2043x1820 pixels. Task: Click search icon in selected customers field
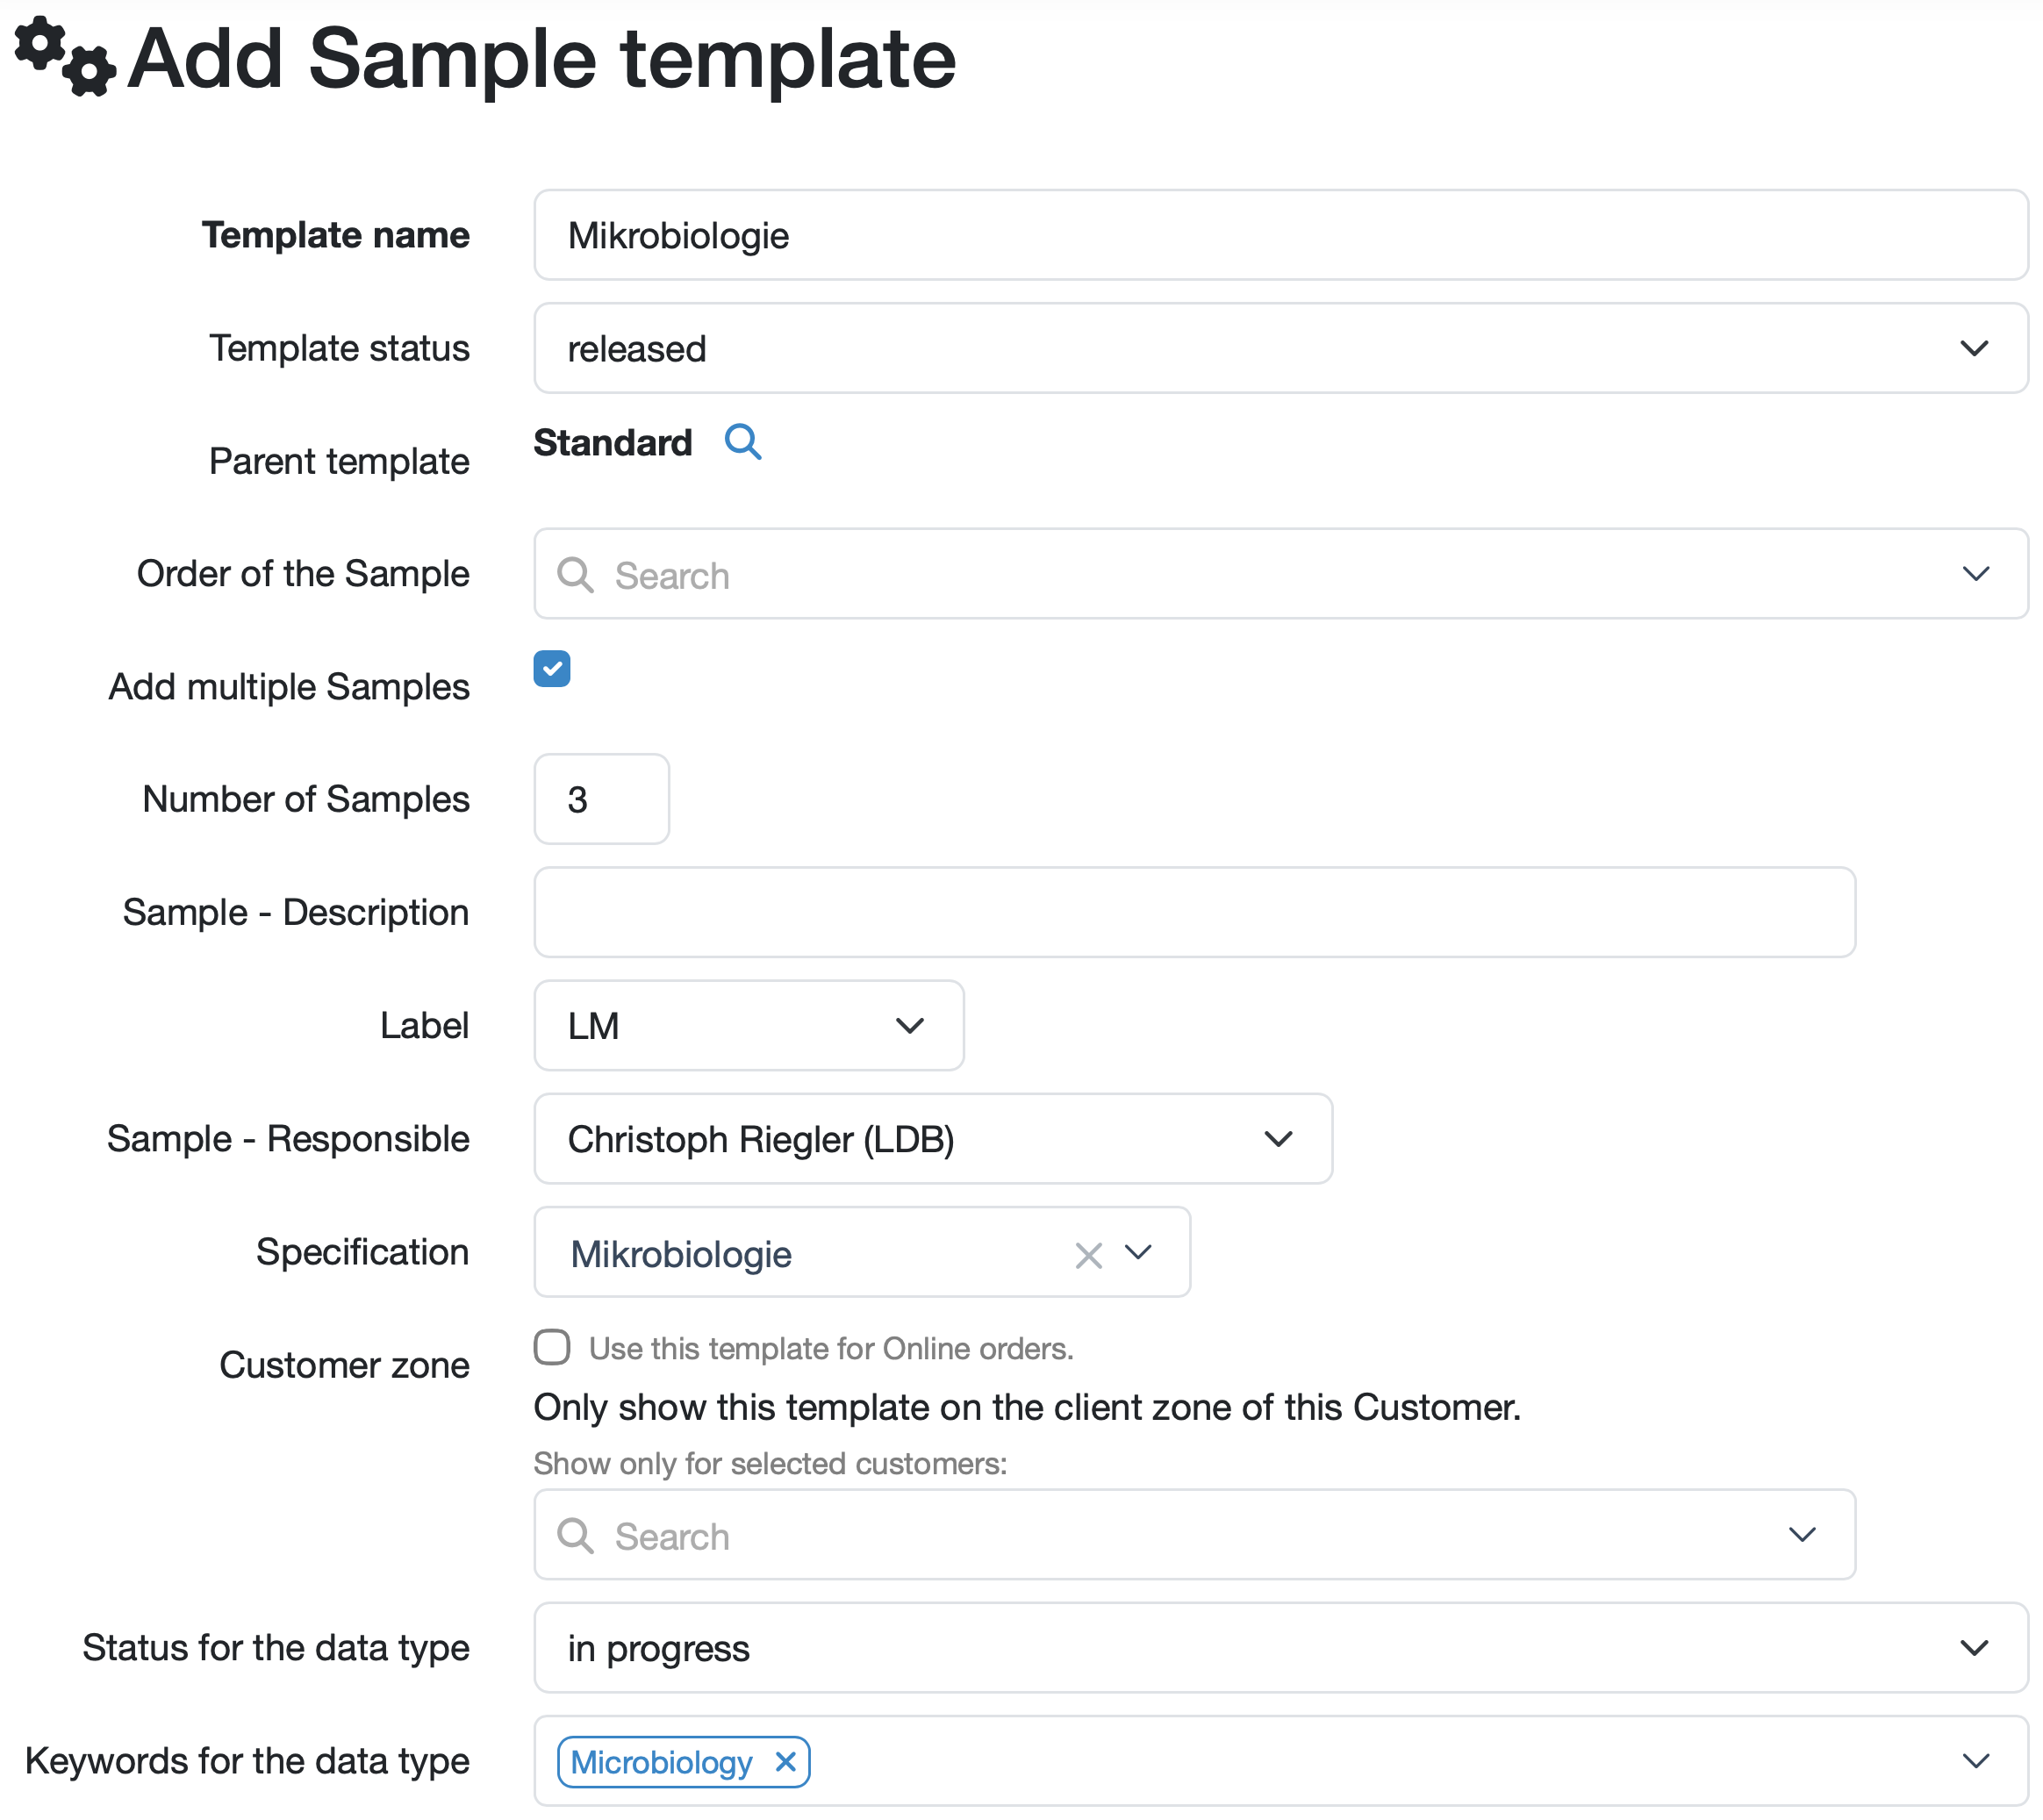pyautogui.click(x=575, y=1535)
